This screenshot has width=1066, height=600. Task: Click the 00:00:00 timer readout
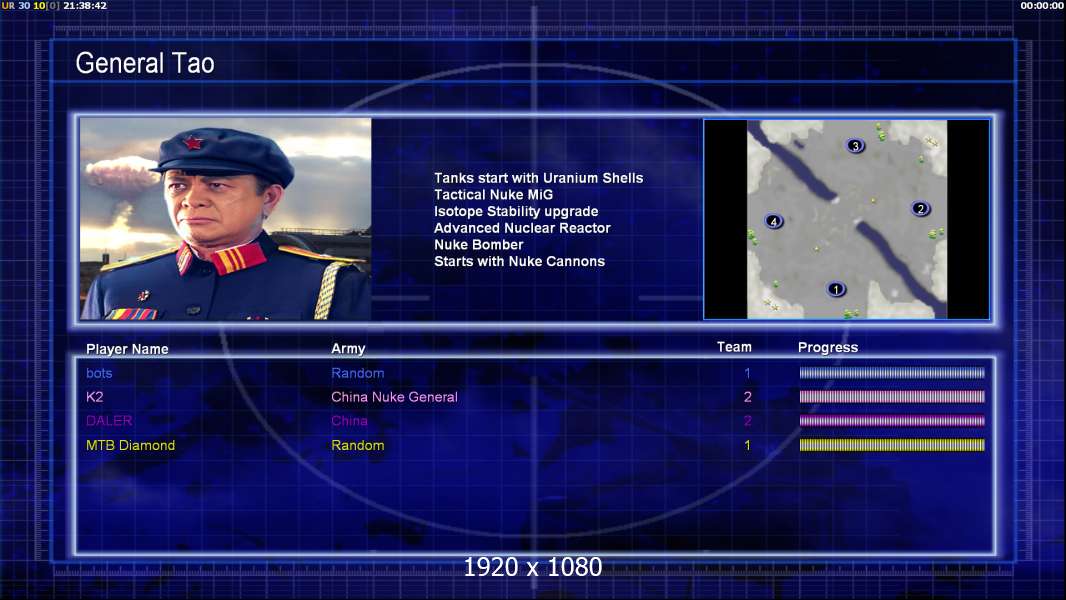pos(1042,5)
